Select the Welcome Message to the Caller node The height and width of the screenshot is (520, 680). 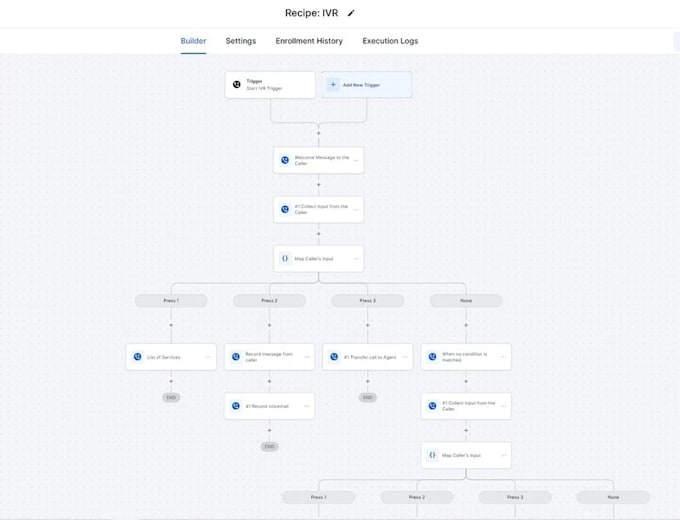[x=319, y=160]
